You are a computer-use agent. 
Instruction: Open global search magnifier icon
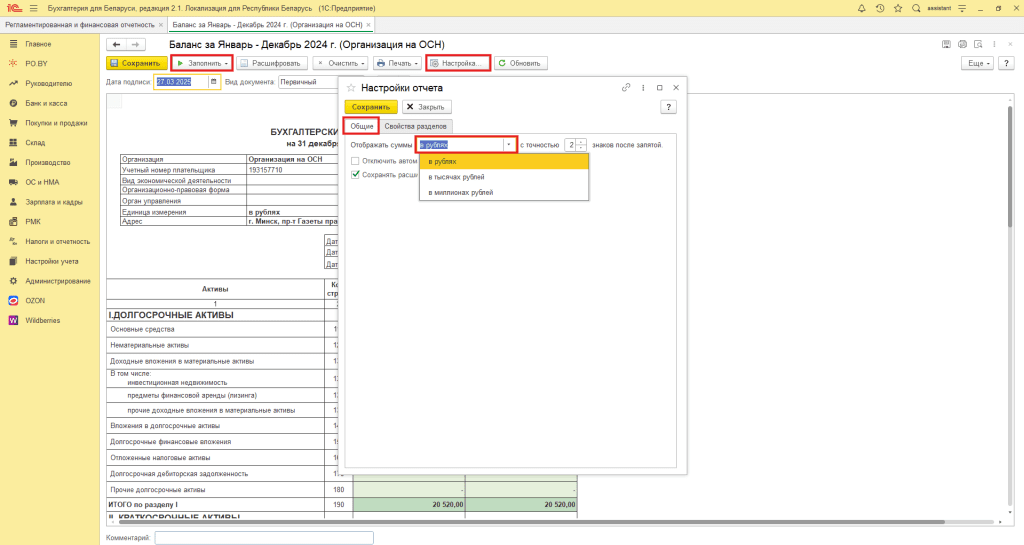click(916, 8)
